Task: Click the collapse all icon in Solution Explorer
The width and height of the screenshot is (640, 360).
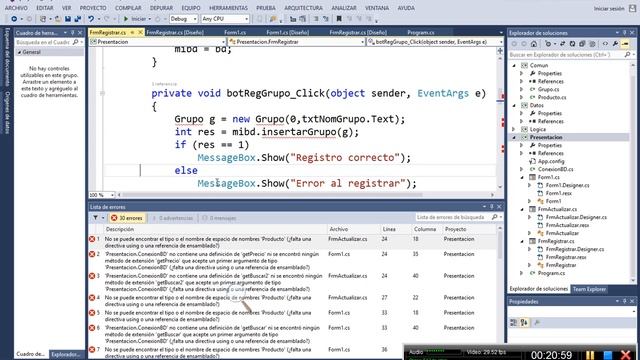Action: (582, 44)
